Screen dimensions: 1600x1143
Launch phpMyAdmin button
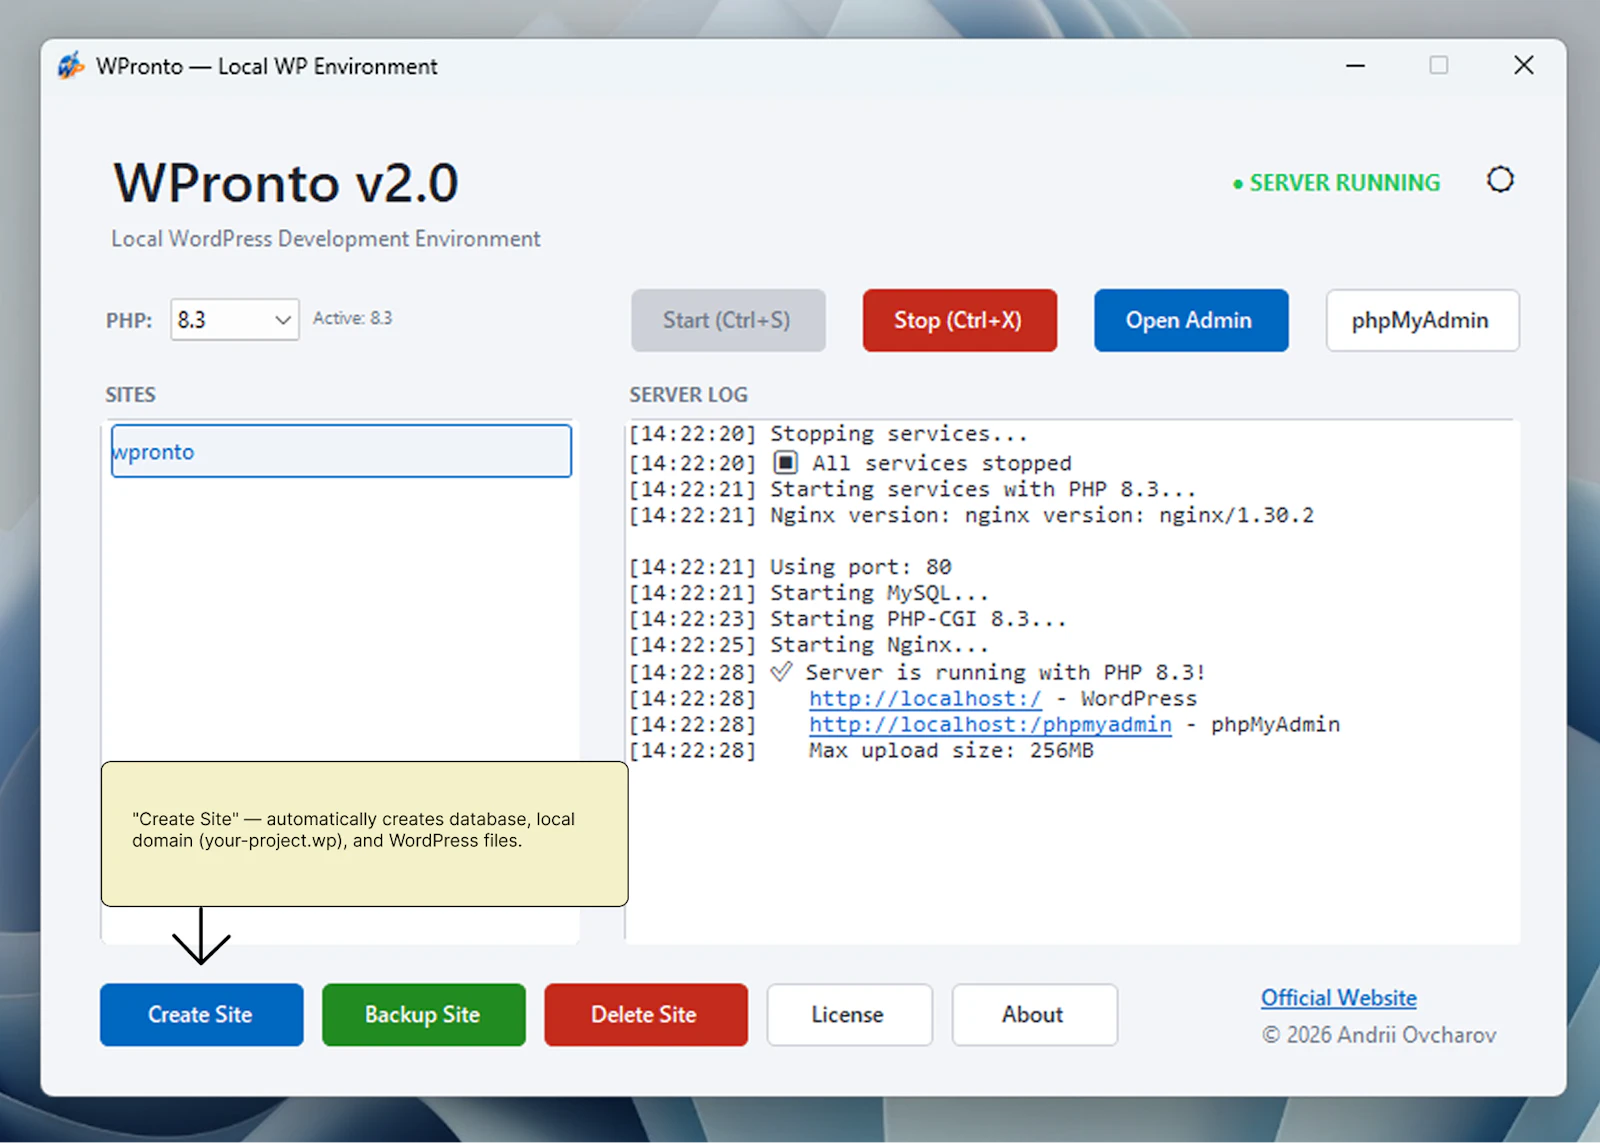pos(1422,321)
